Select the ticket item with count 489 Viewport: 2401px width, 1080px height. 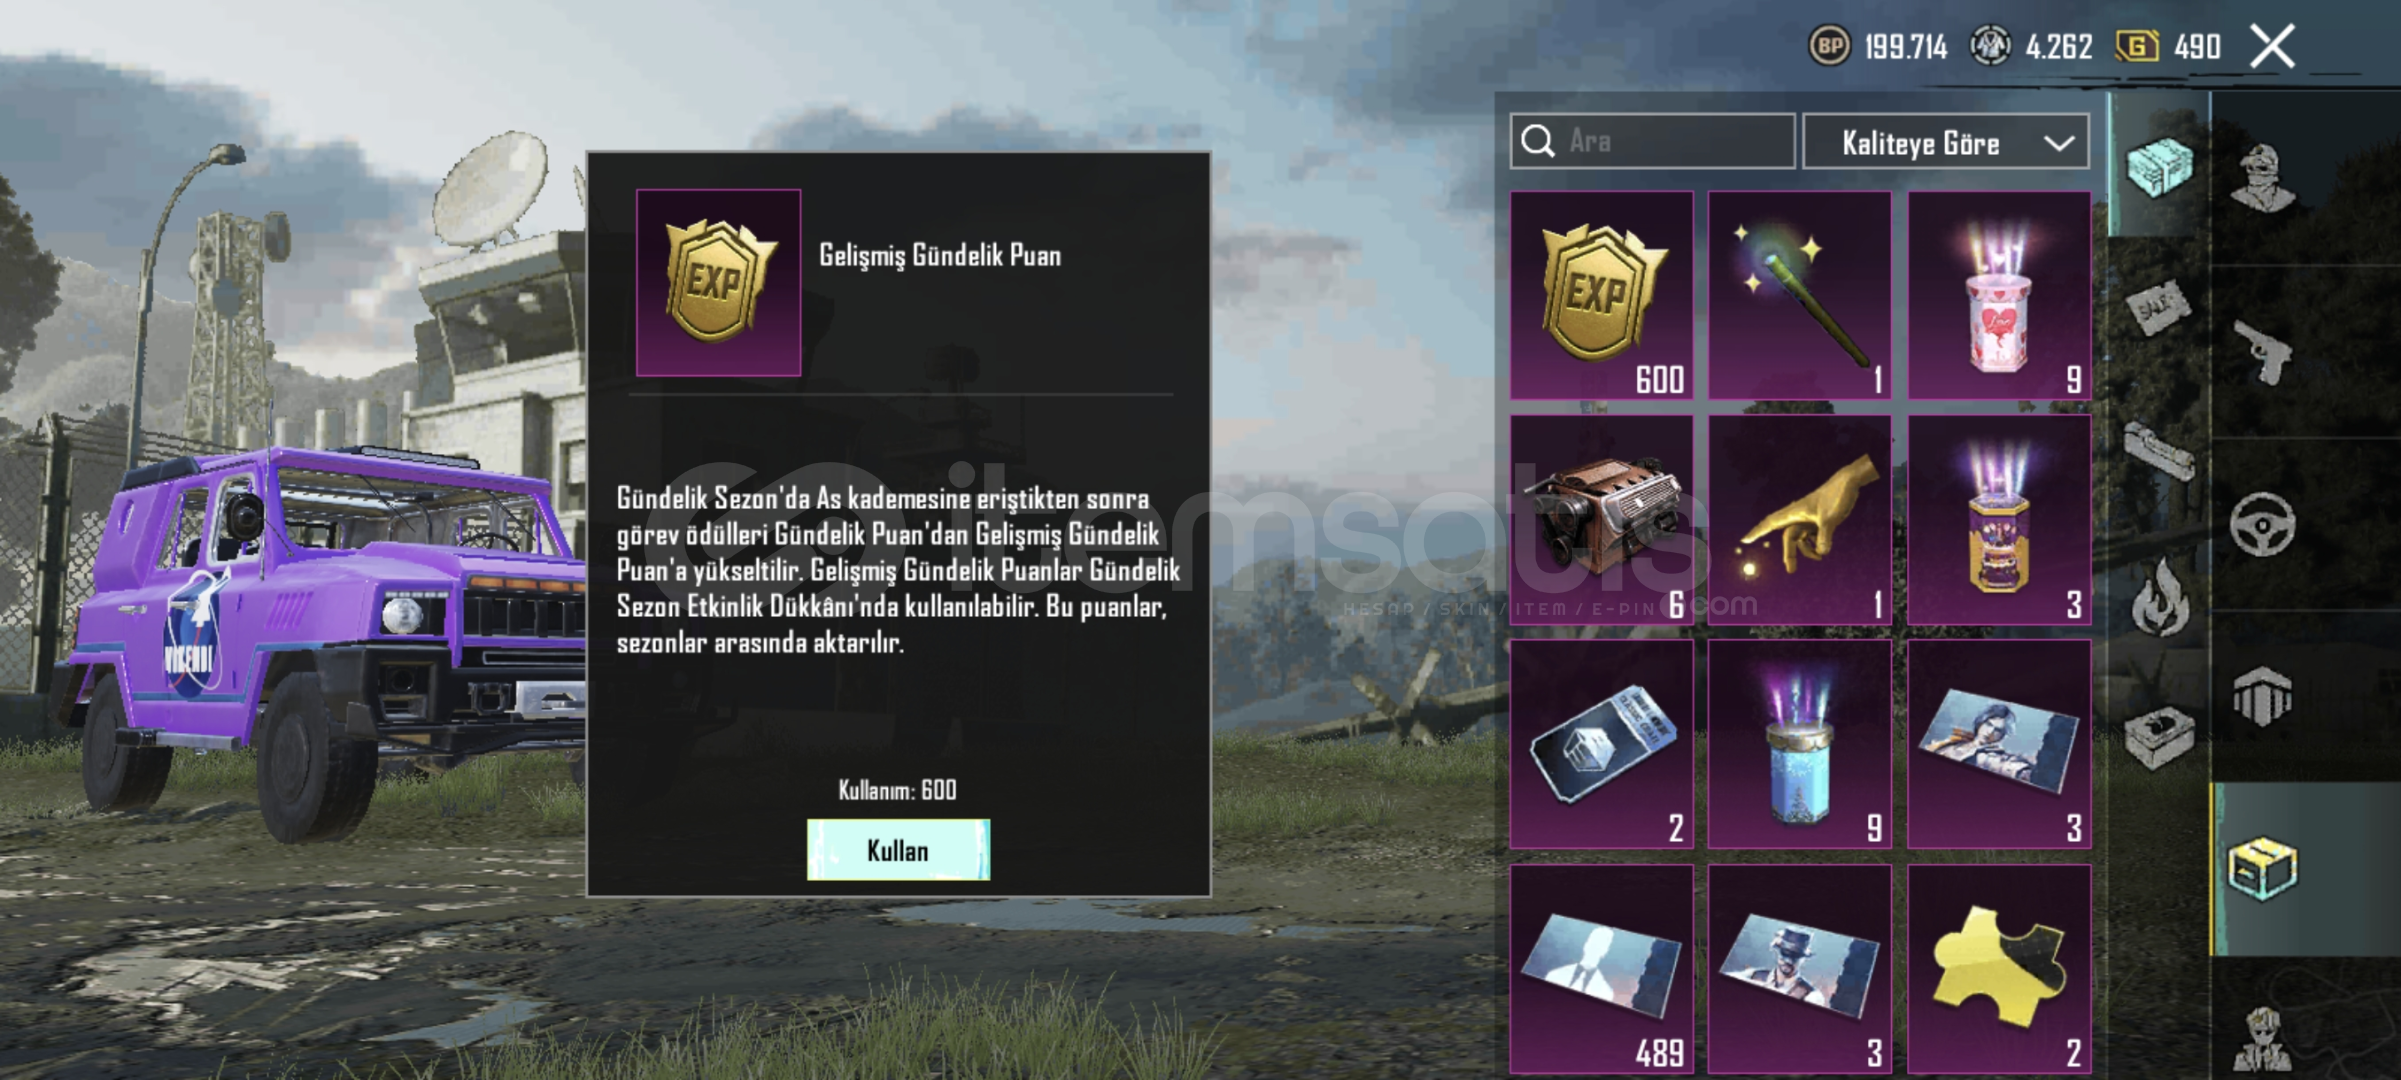tap(1601, 969)
